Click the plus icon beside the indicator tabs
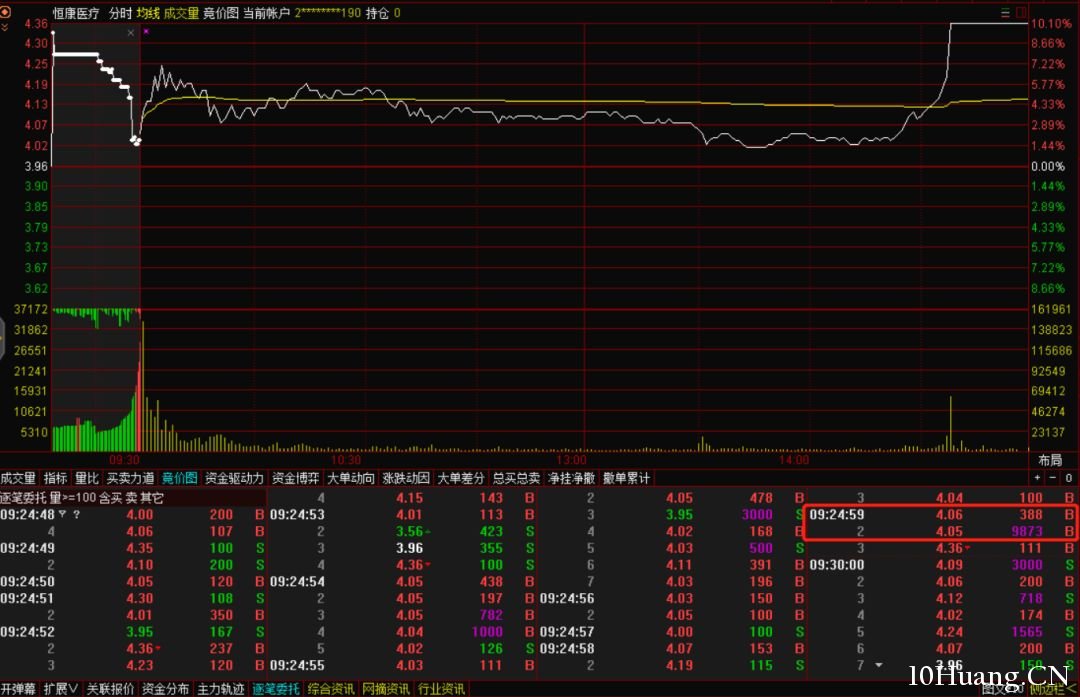The width and height of the screenshot is (1080, 697). [x=1037, y=478]
